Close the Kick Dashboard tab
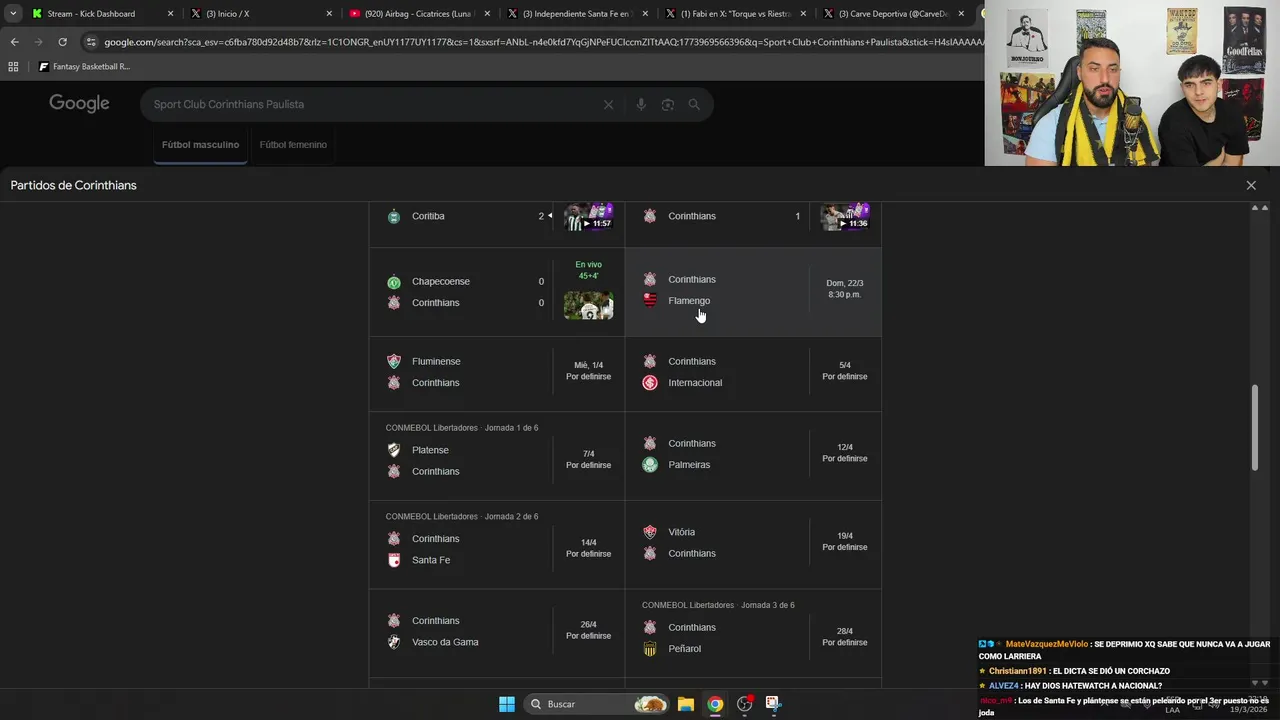1280x720 pixels. (170, 14)
